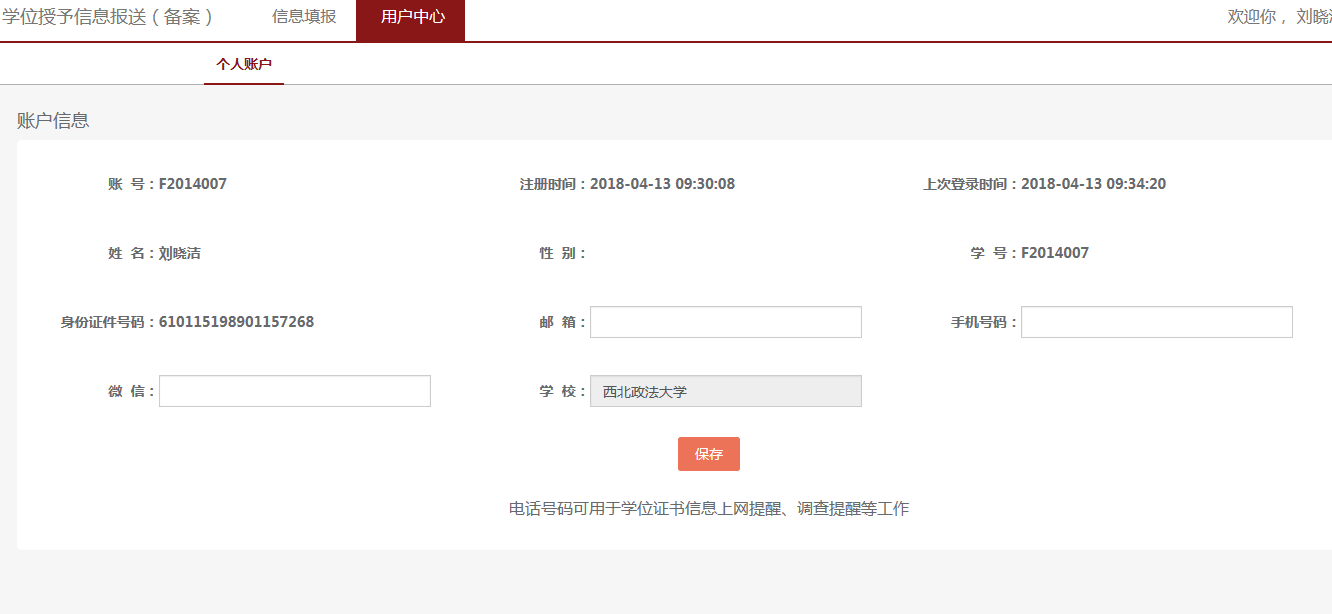Screen dimensions: 1332x614
Task: Click the 电话号码可用于学位证书 hint text
Action: coord(709,509)
